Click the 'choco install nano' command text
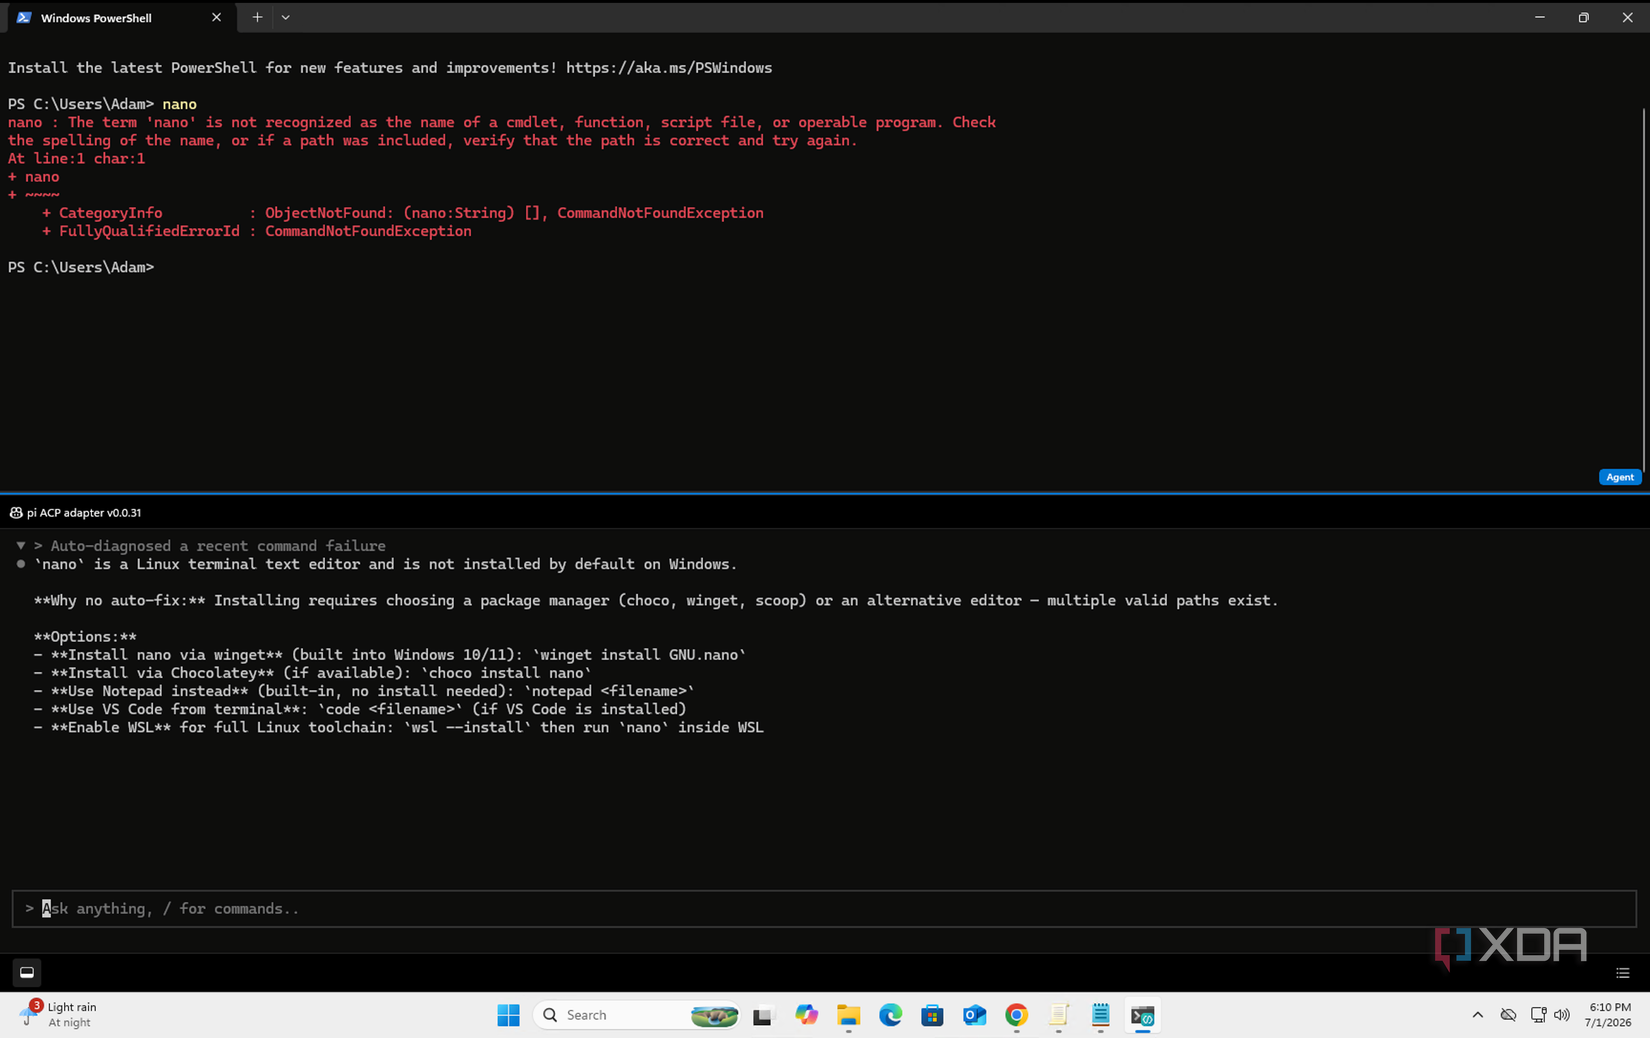The width and height of the screenshot is (1650, 1038). [505, 673]
